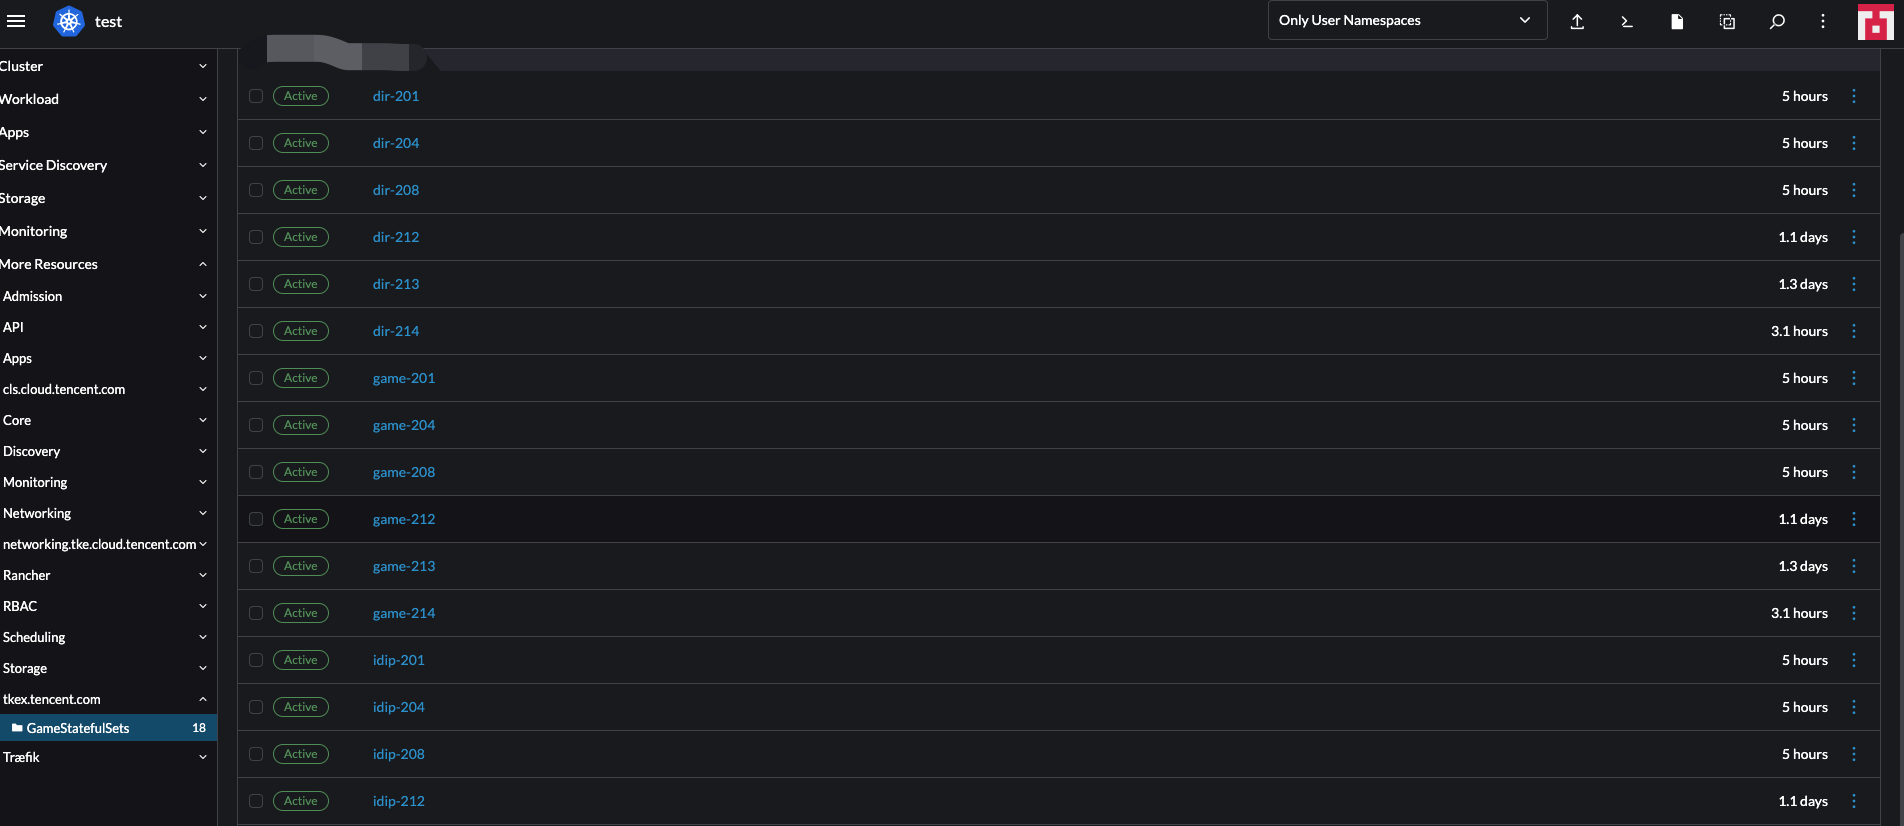1904x826 pixels.
Task: Check the dir-214 row checkbox
Action: click(x=256, y=331)
